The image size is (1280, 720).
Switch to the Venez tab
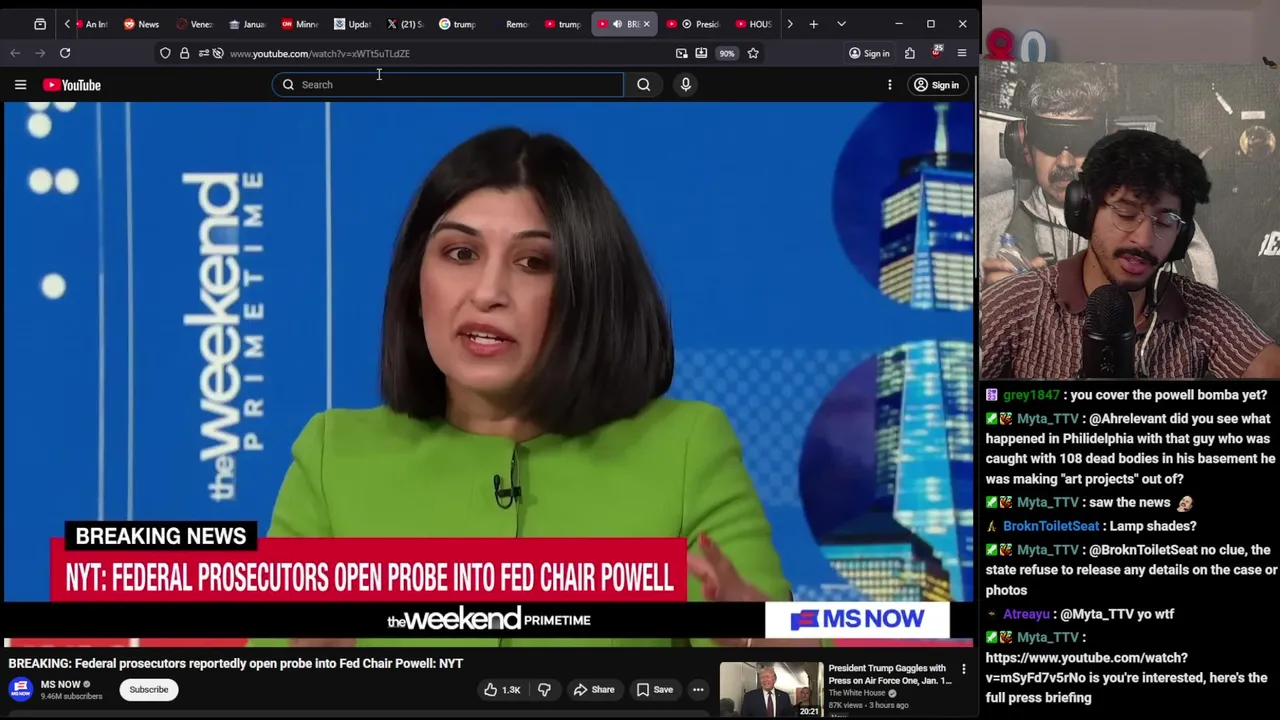[193, 24]
